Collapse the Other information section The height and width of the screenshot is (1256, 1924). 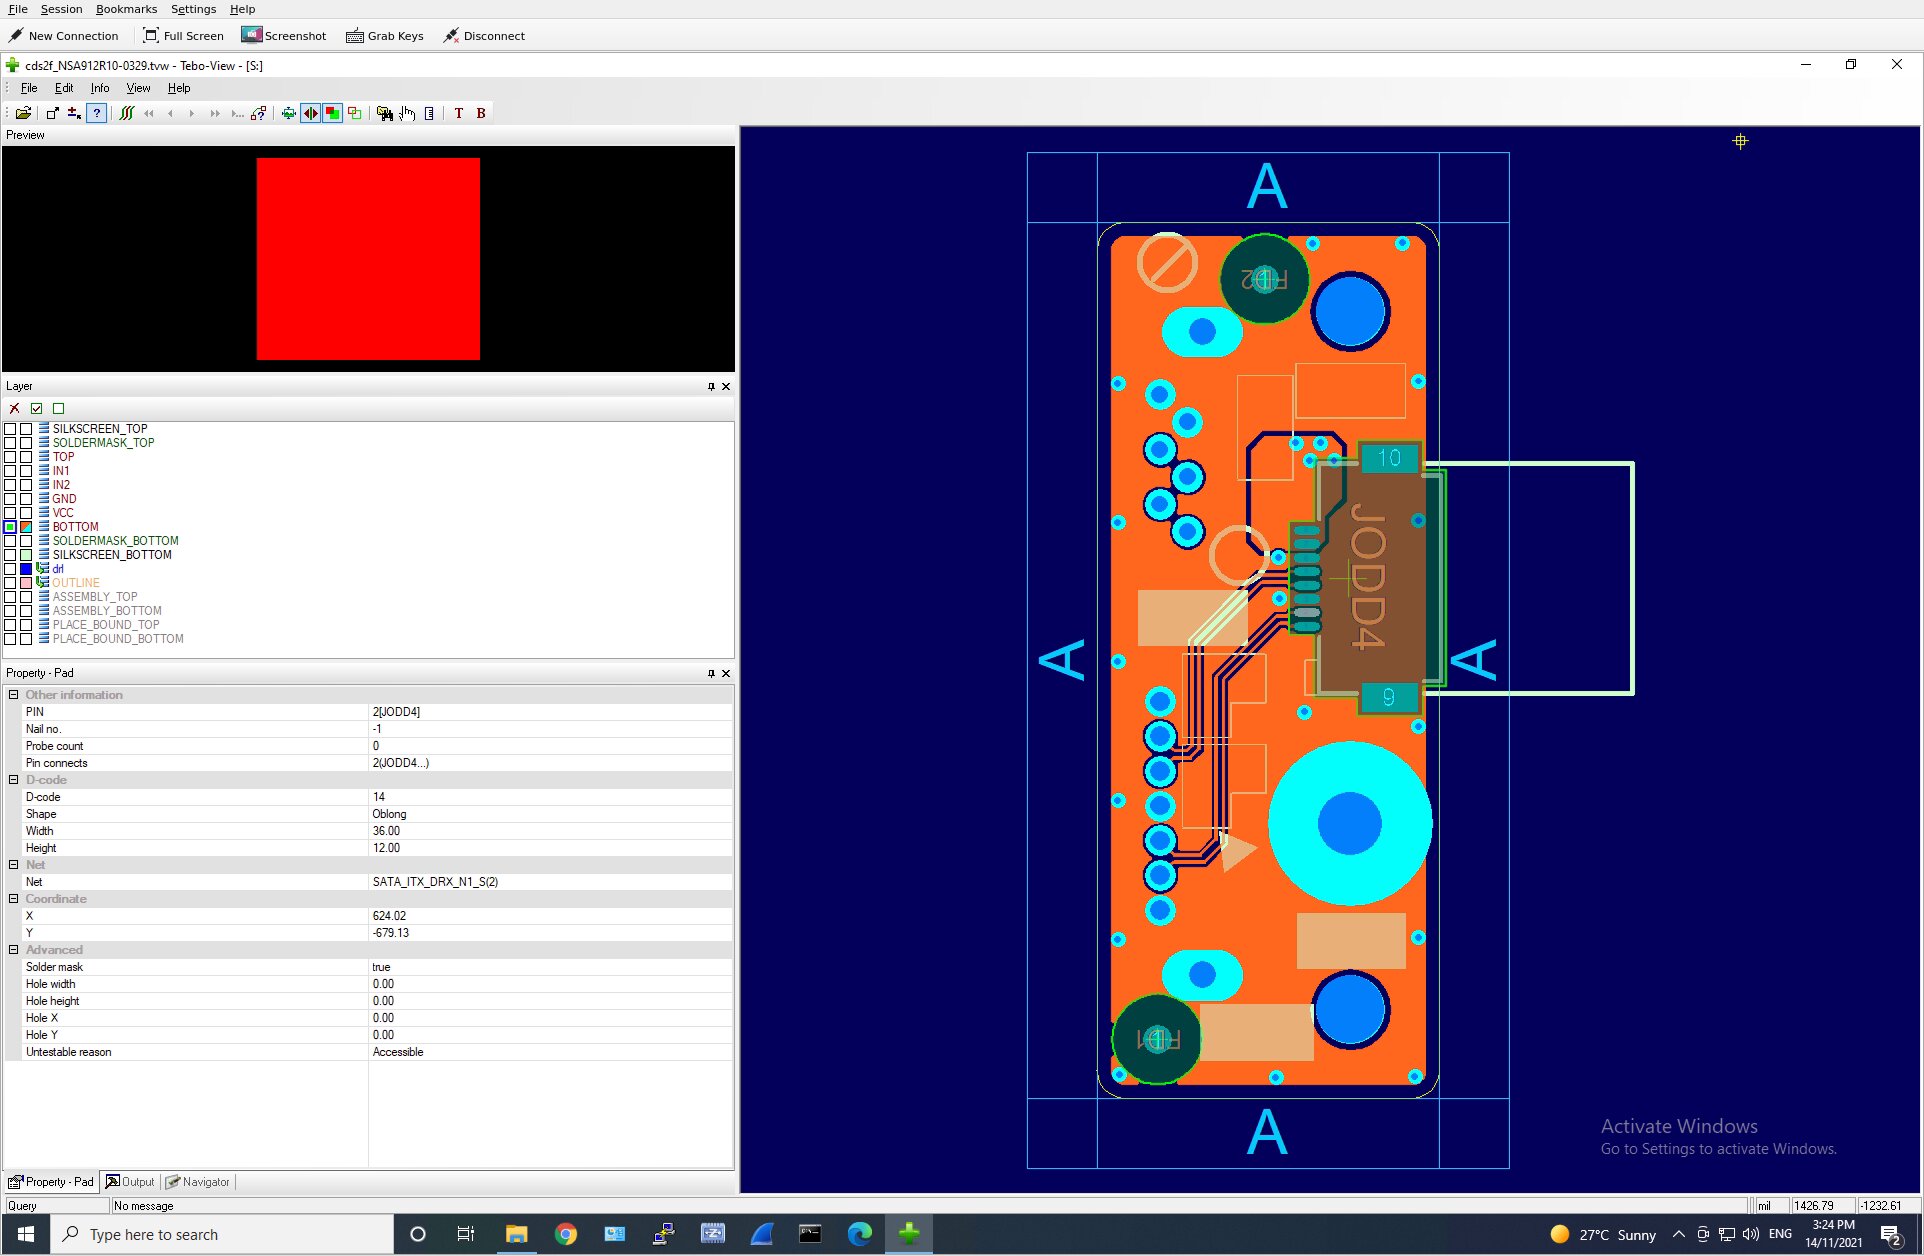pyautogui.click(x=13, y=695)
